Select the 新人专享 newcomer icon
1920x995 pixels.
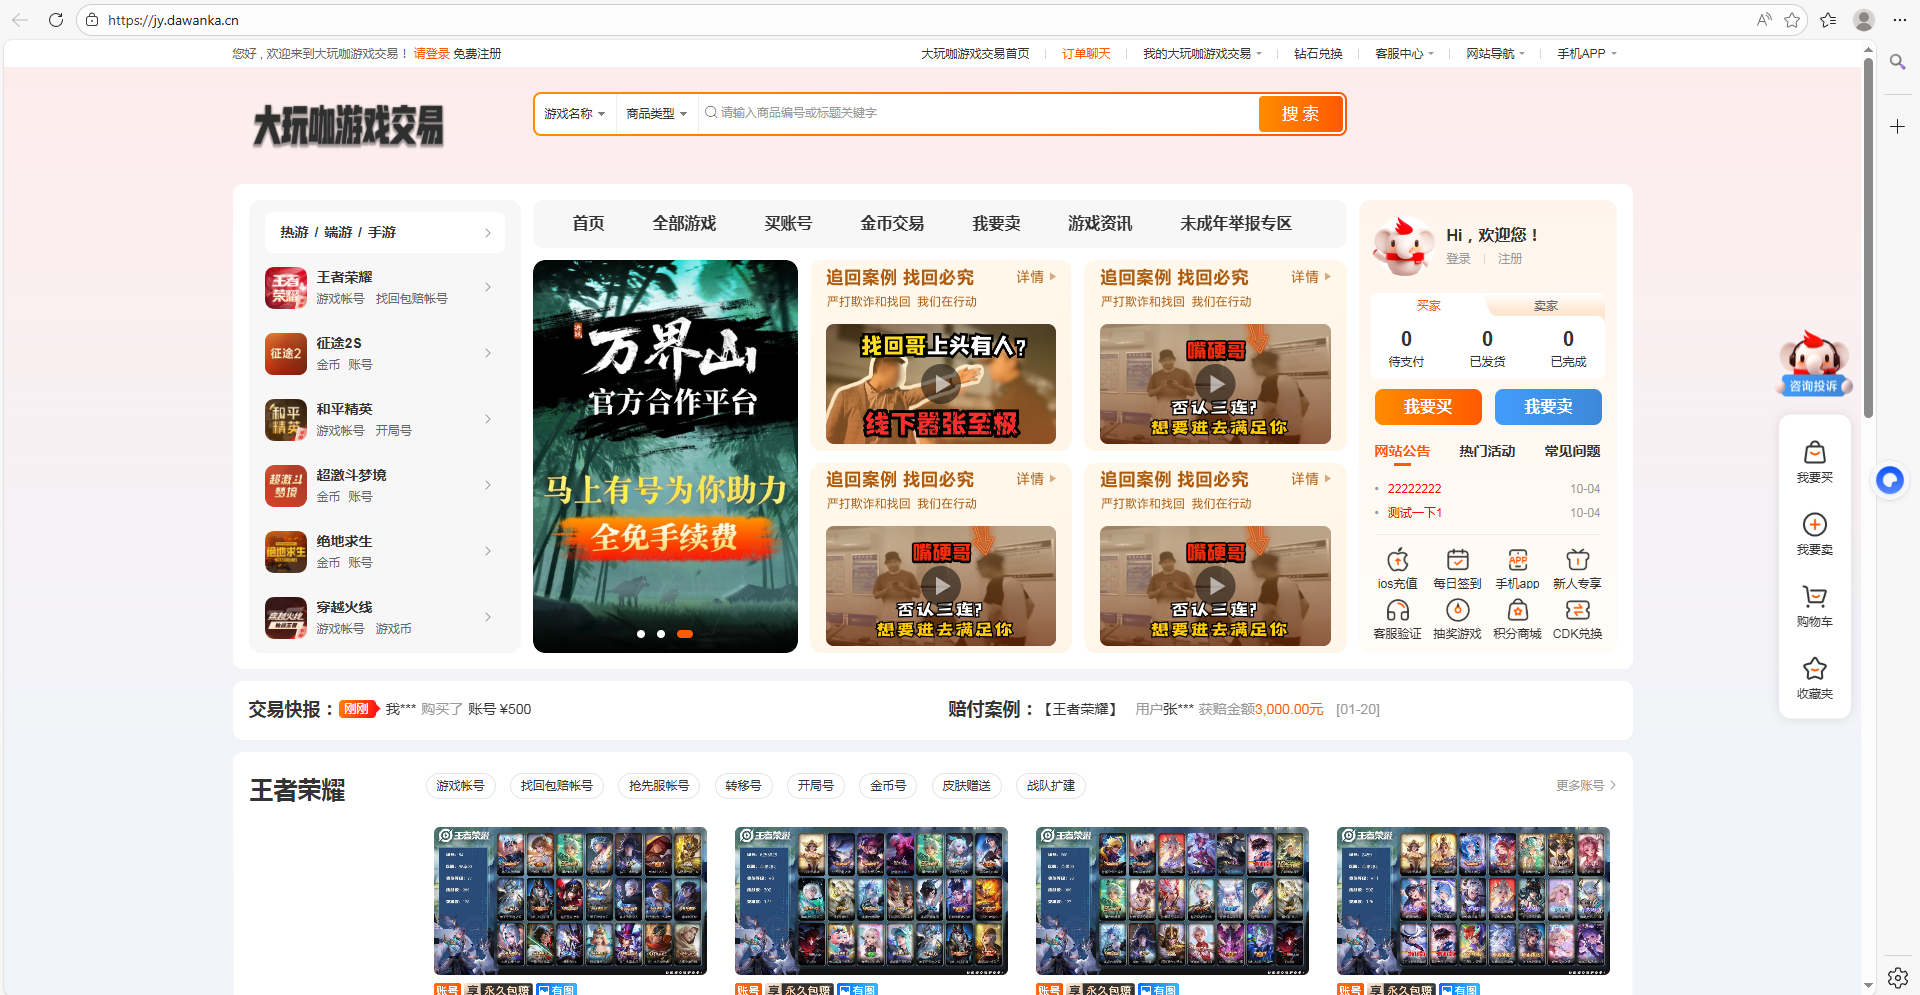coord(1577,568)
